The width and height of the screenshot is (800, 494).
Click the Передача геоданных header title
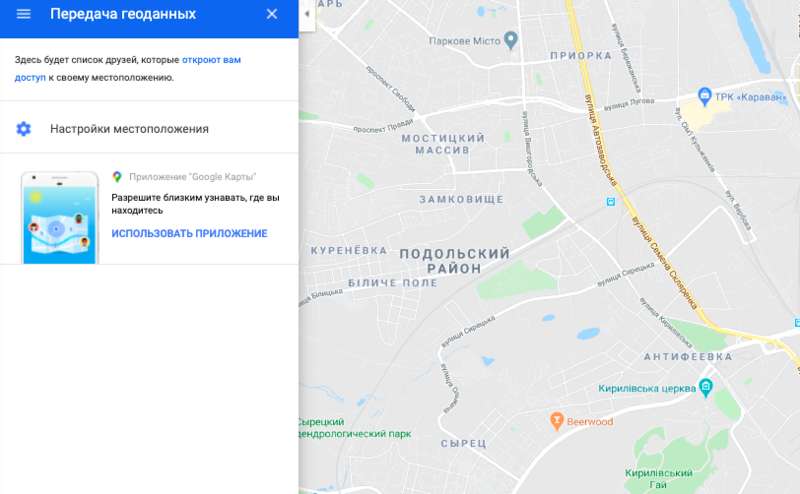point(123,14)
